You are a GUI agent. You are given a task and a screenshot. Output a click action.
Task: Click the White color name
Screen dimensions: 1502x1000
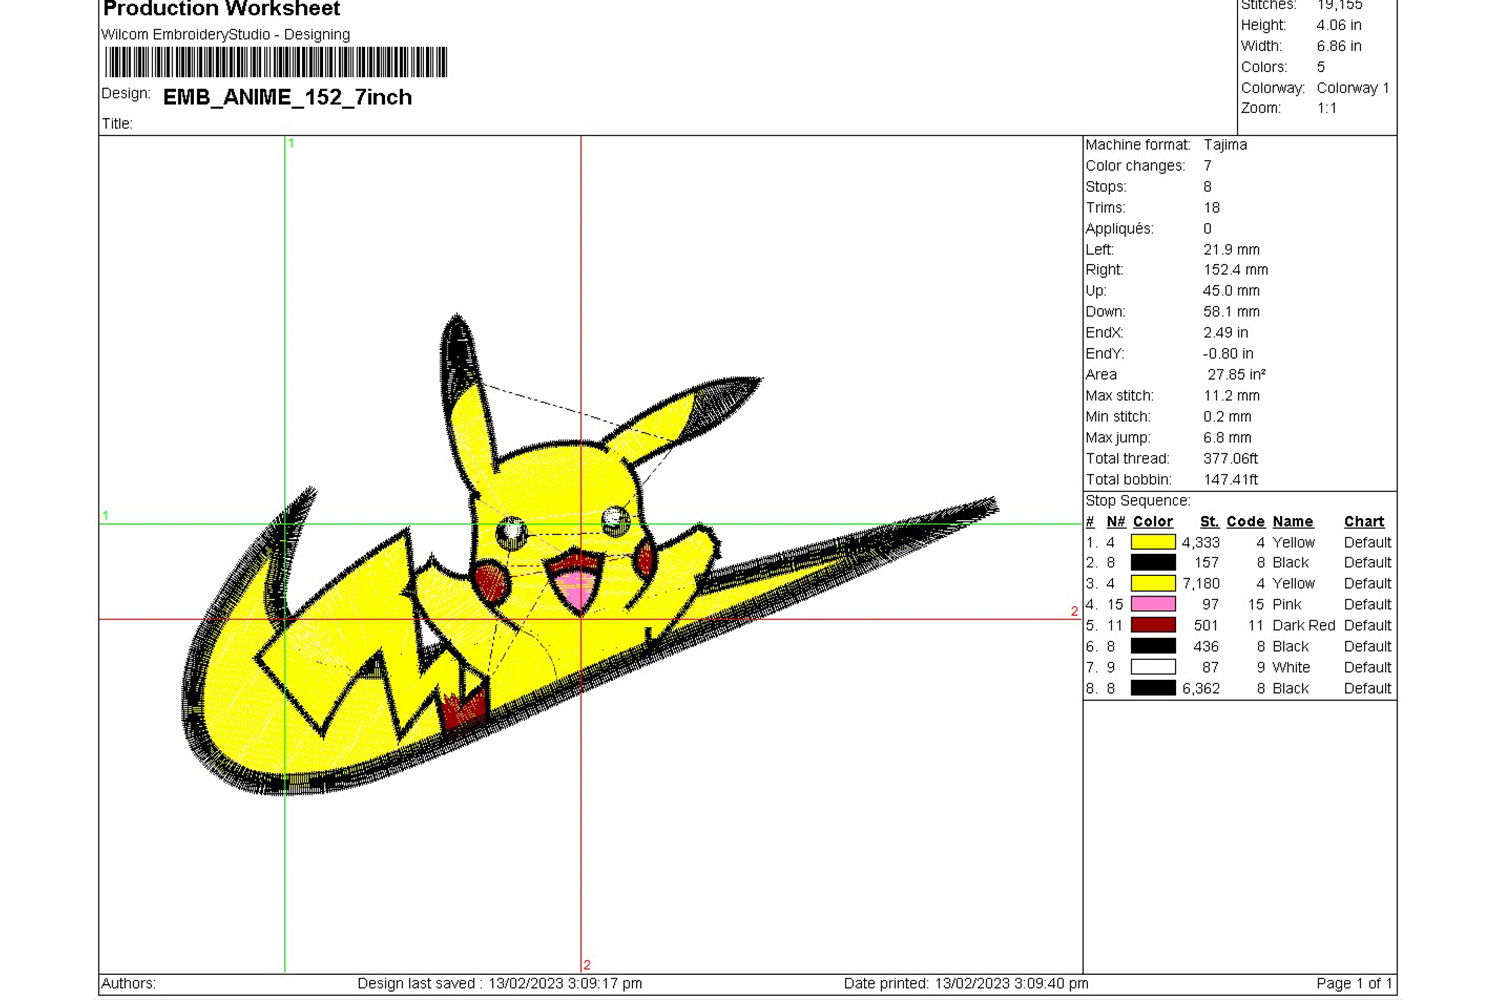1291,667
